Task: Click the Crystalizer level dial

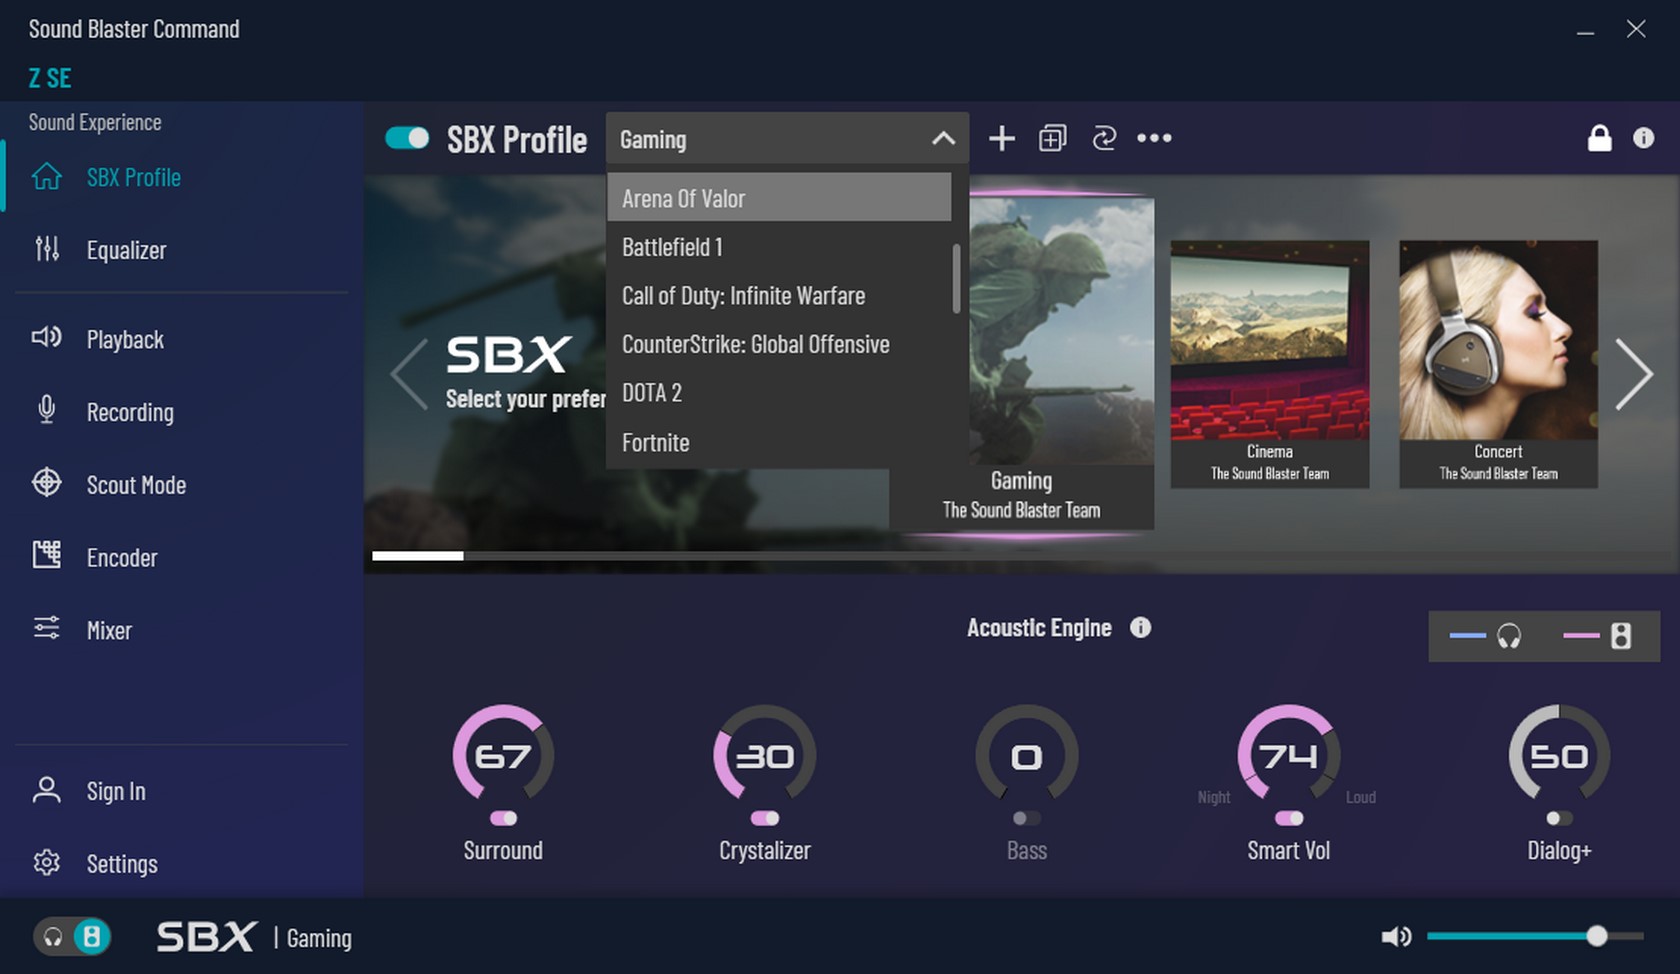Action: [x=765, y=755]
